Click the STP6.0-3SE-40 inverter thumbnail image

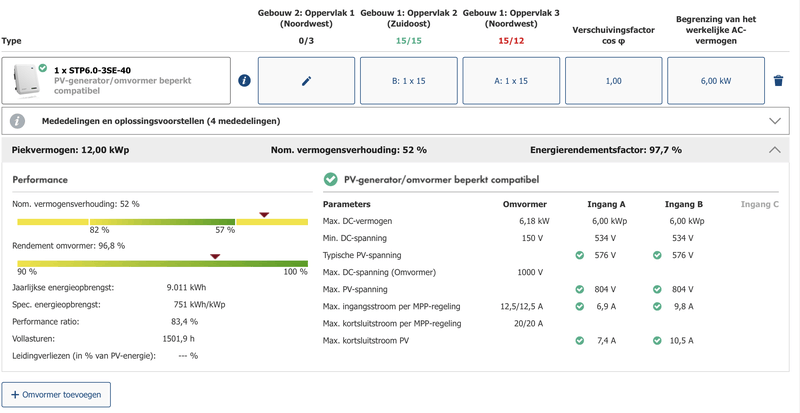point(25,81)
